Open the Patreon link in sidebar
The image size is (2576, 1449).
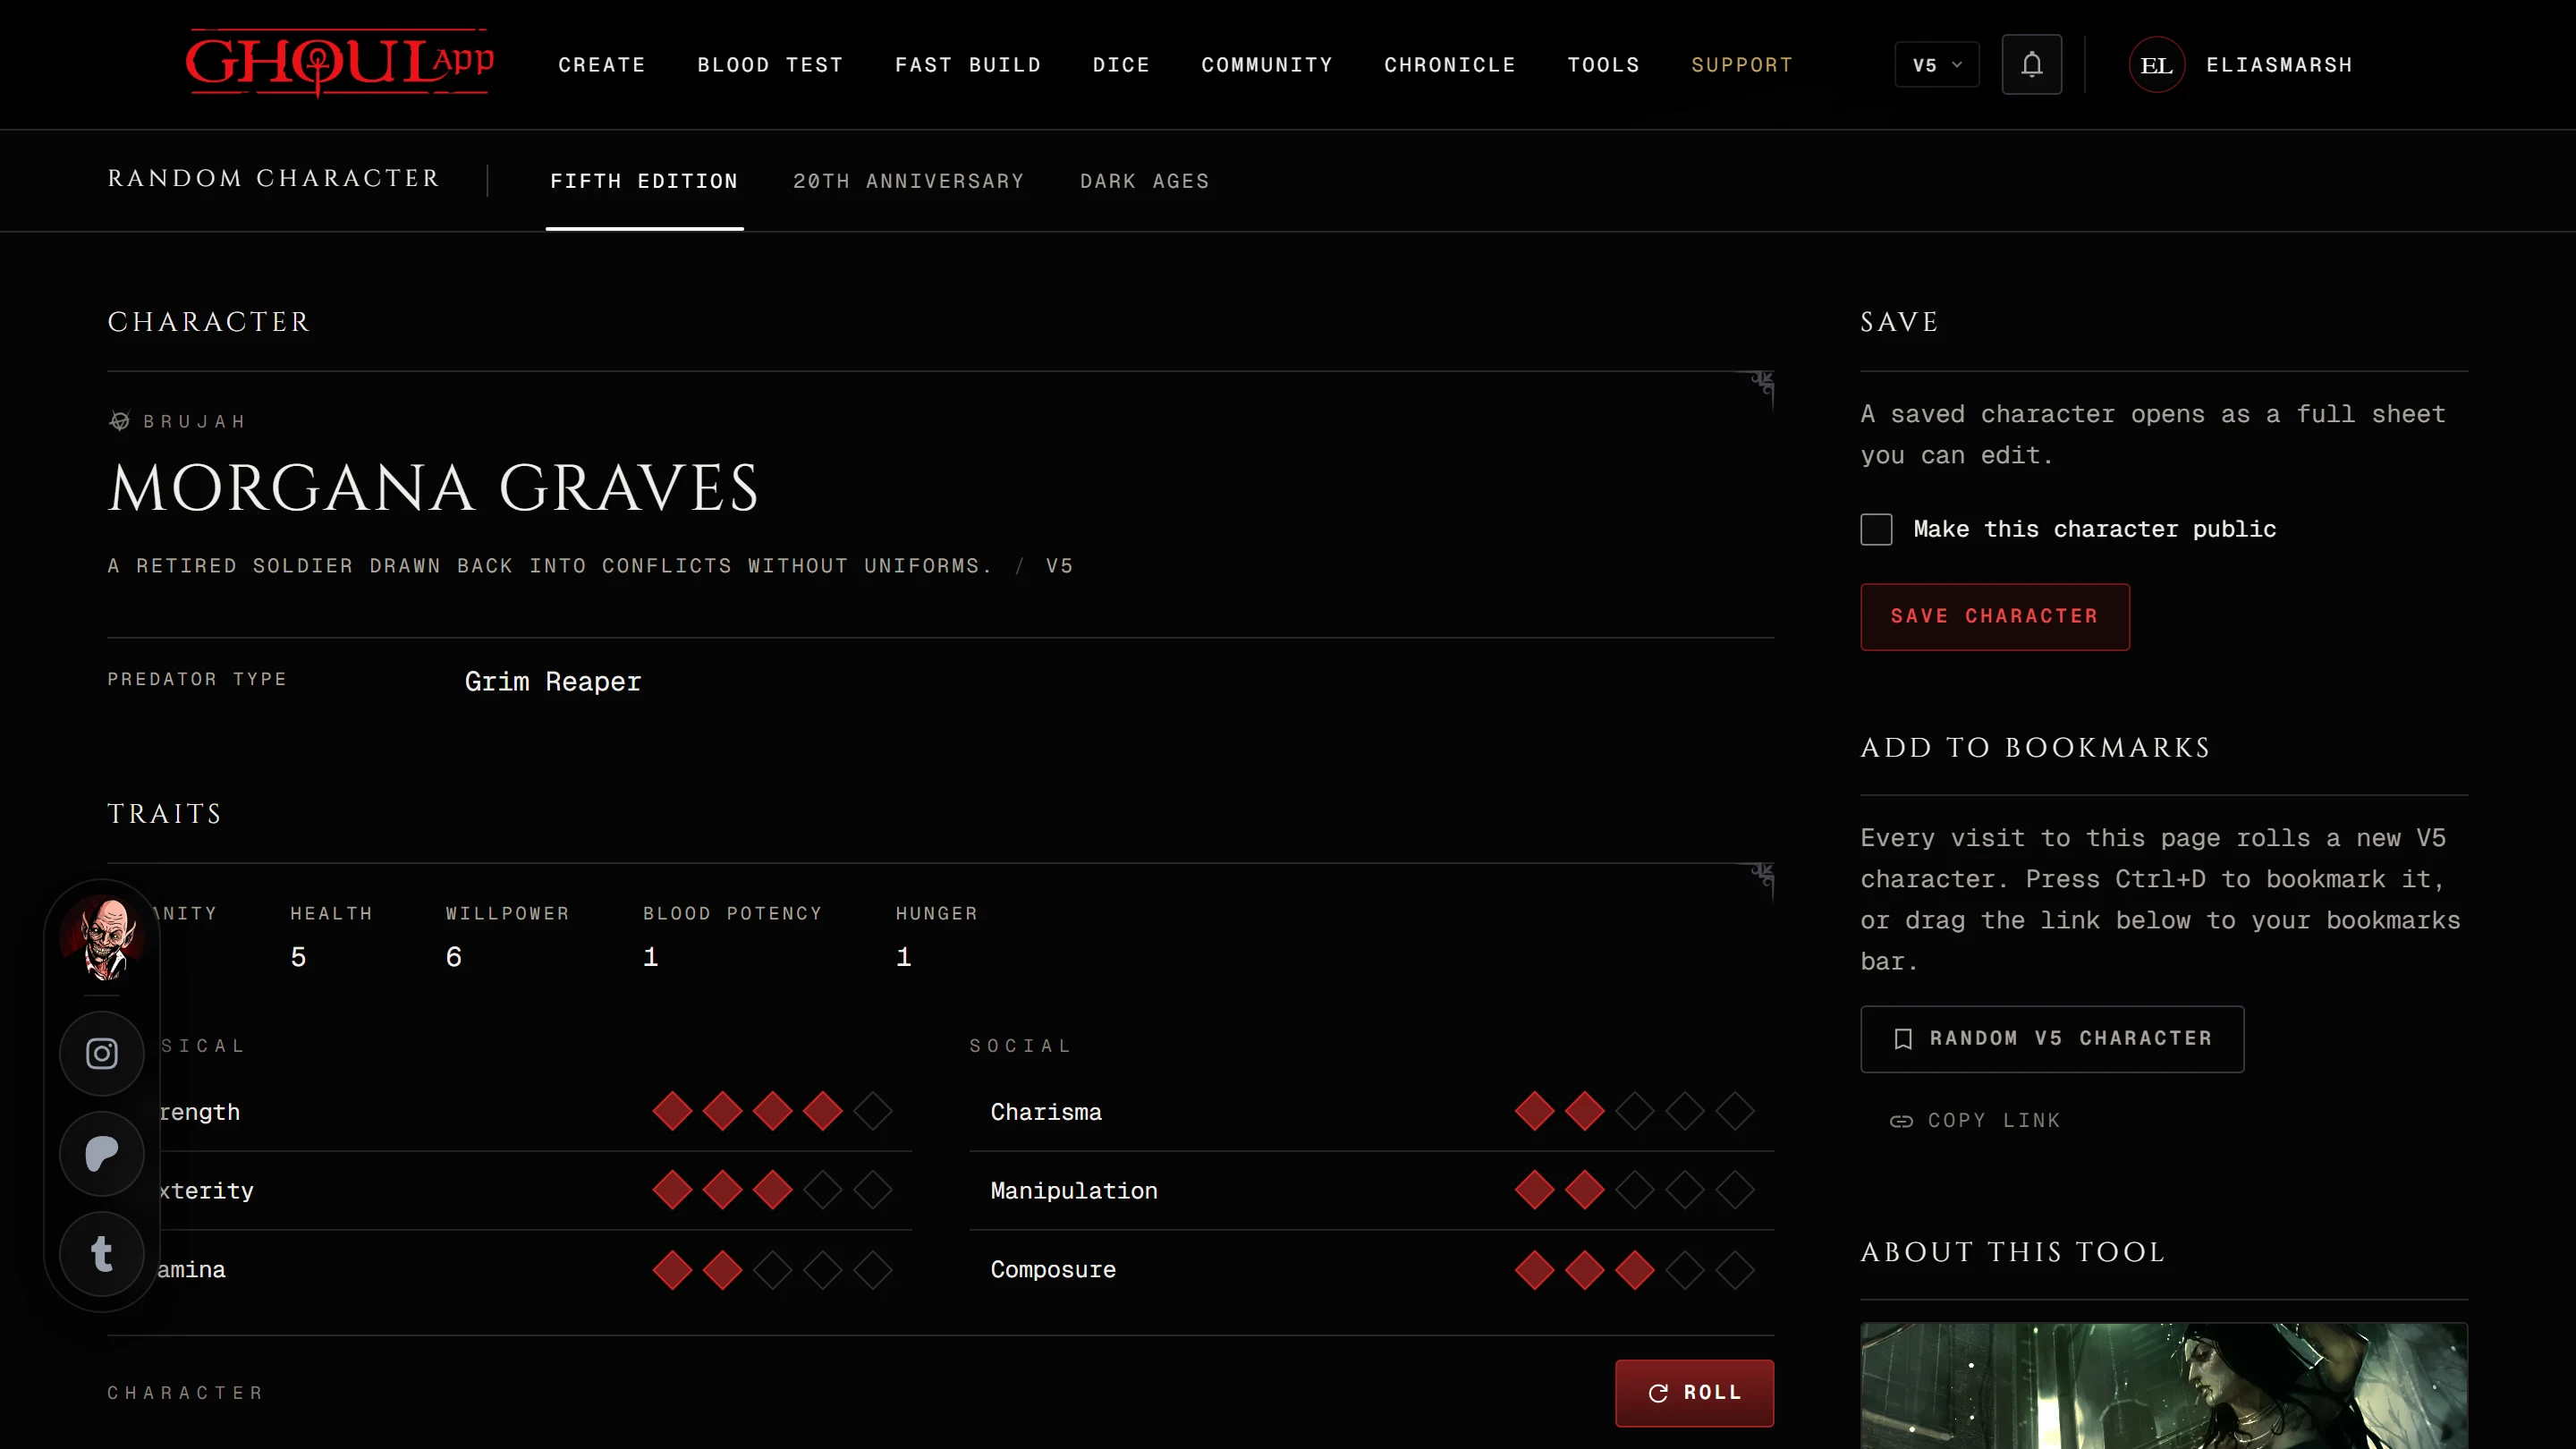point(102,1153)
